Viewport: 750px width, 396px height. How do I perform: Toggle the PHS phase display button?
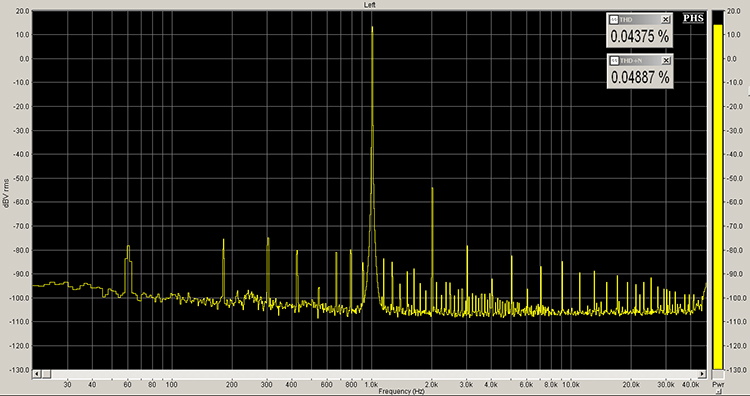[x=693, y=18]
